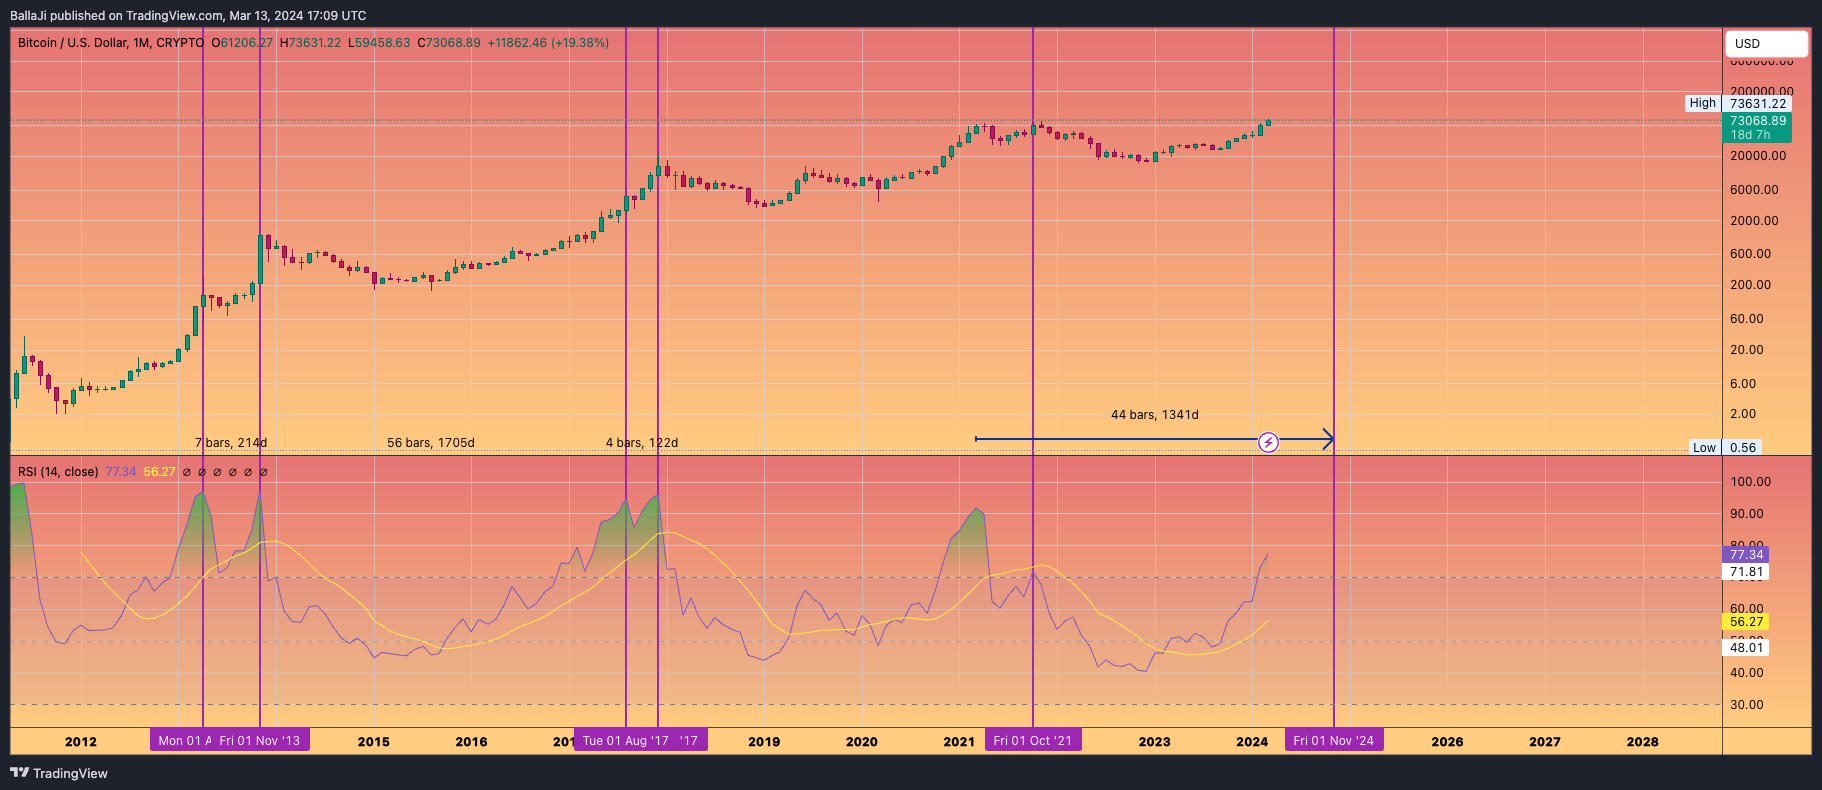Click the 6000.00 price axis label
This screenshot has height=790, width=1822.
[1754, 190]
